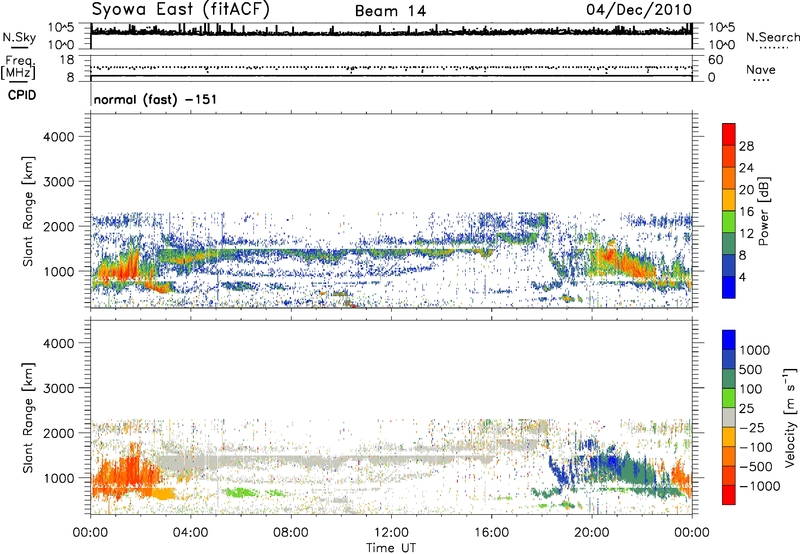Click the "28" tick on power colorbar
800x554 pixels.
[746, 146]
